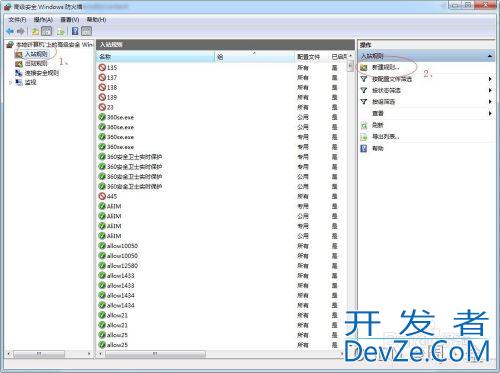Image resolution: width=500 pixels, height=373 pixels.
Task: Click the 帮助 action label in pane
Action: click(377, 148)
